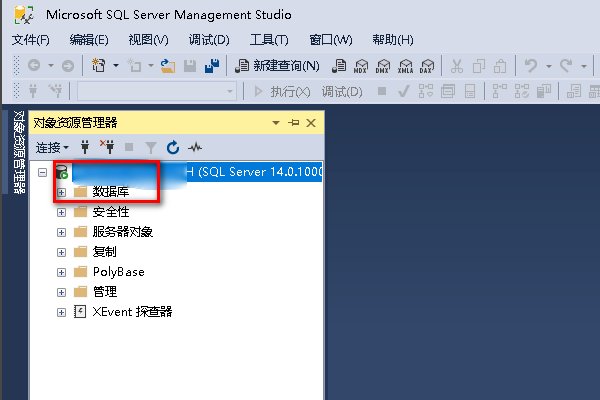Open the 连接 dropdown in Object Explorer
Image resolution: width=600 pixels, height=400 pixels.
52,147
